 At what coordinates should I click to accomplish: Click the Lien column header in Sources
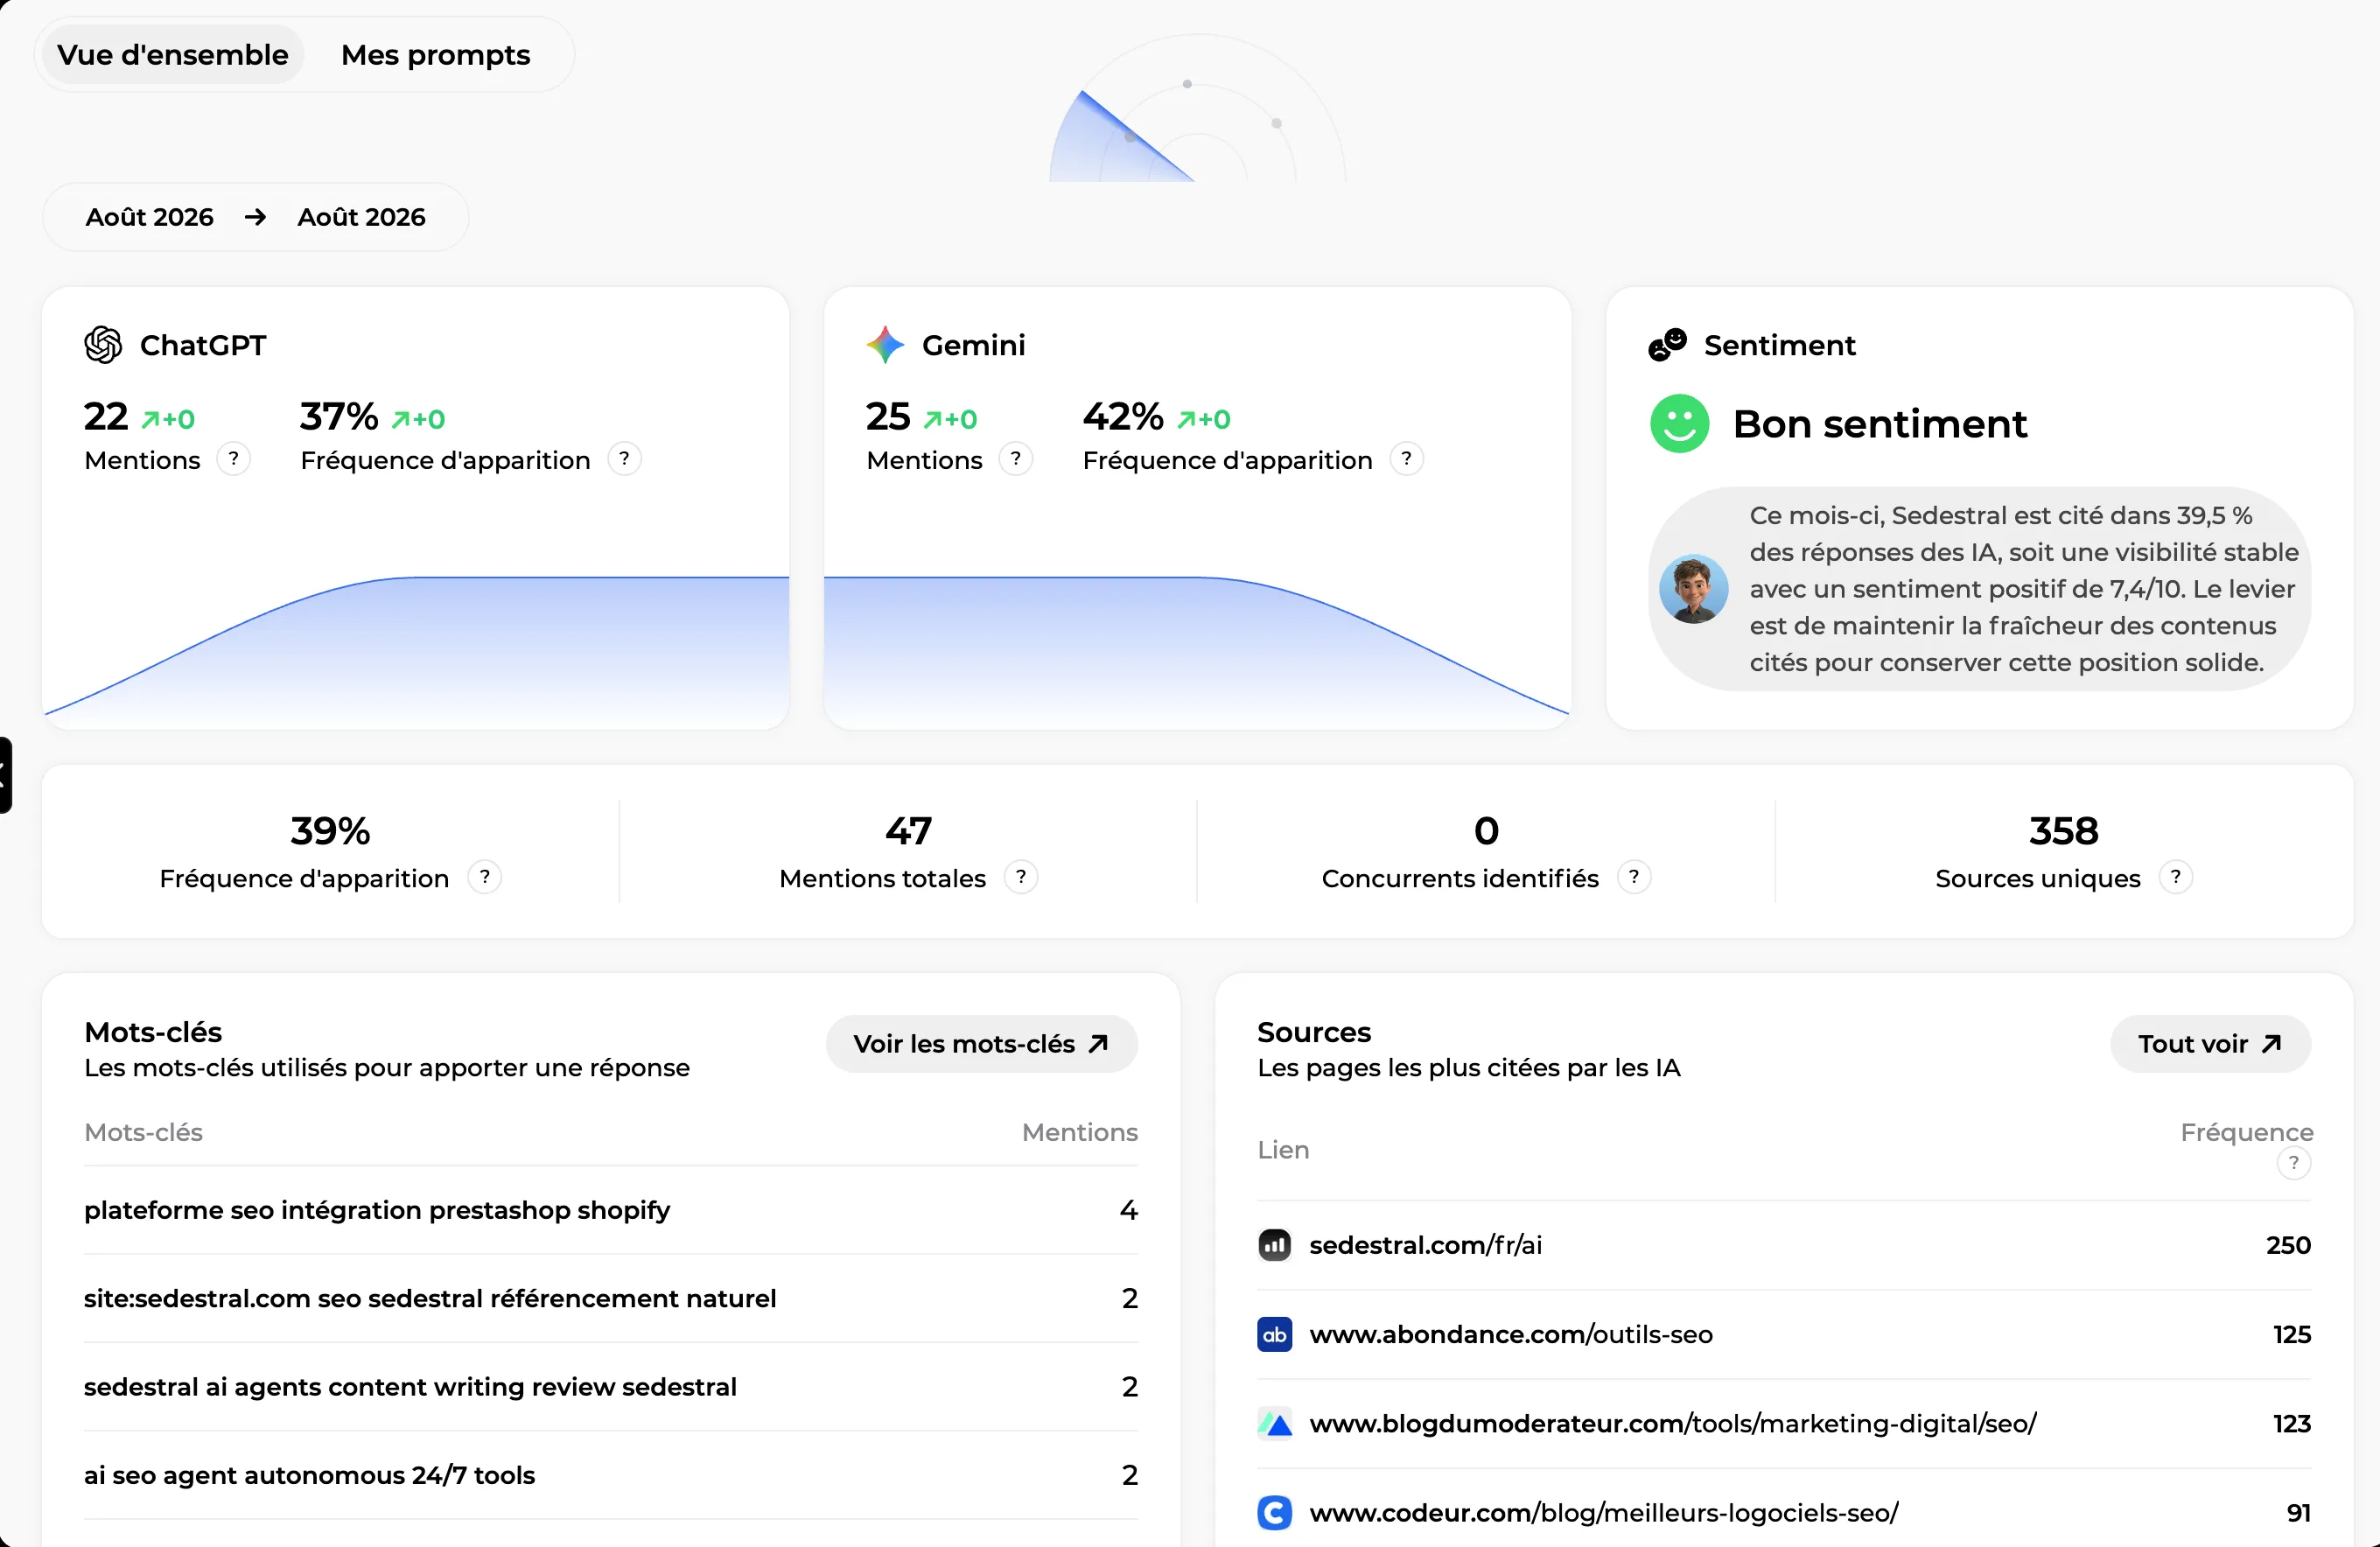[x=1283, y=1150]
